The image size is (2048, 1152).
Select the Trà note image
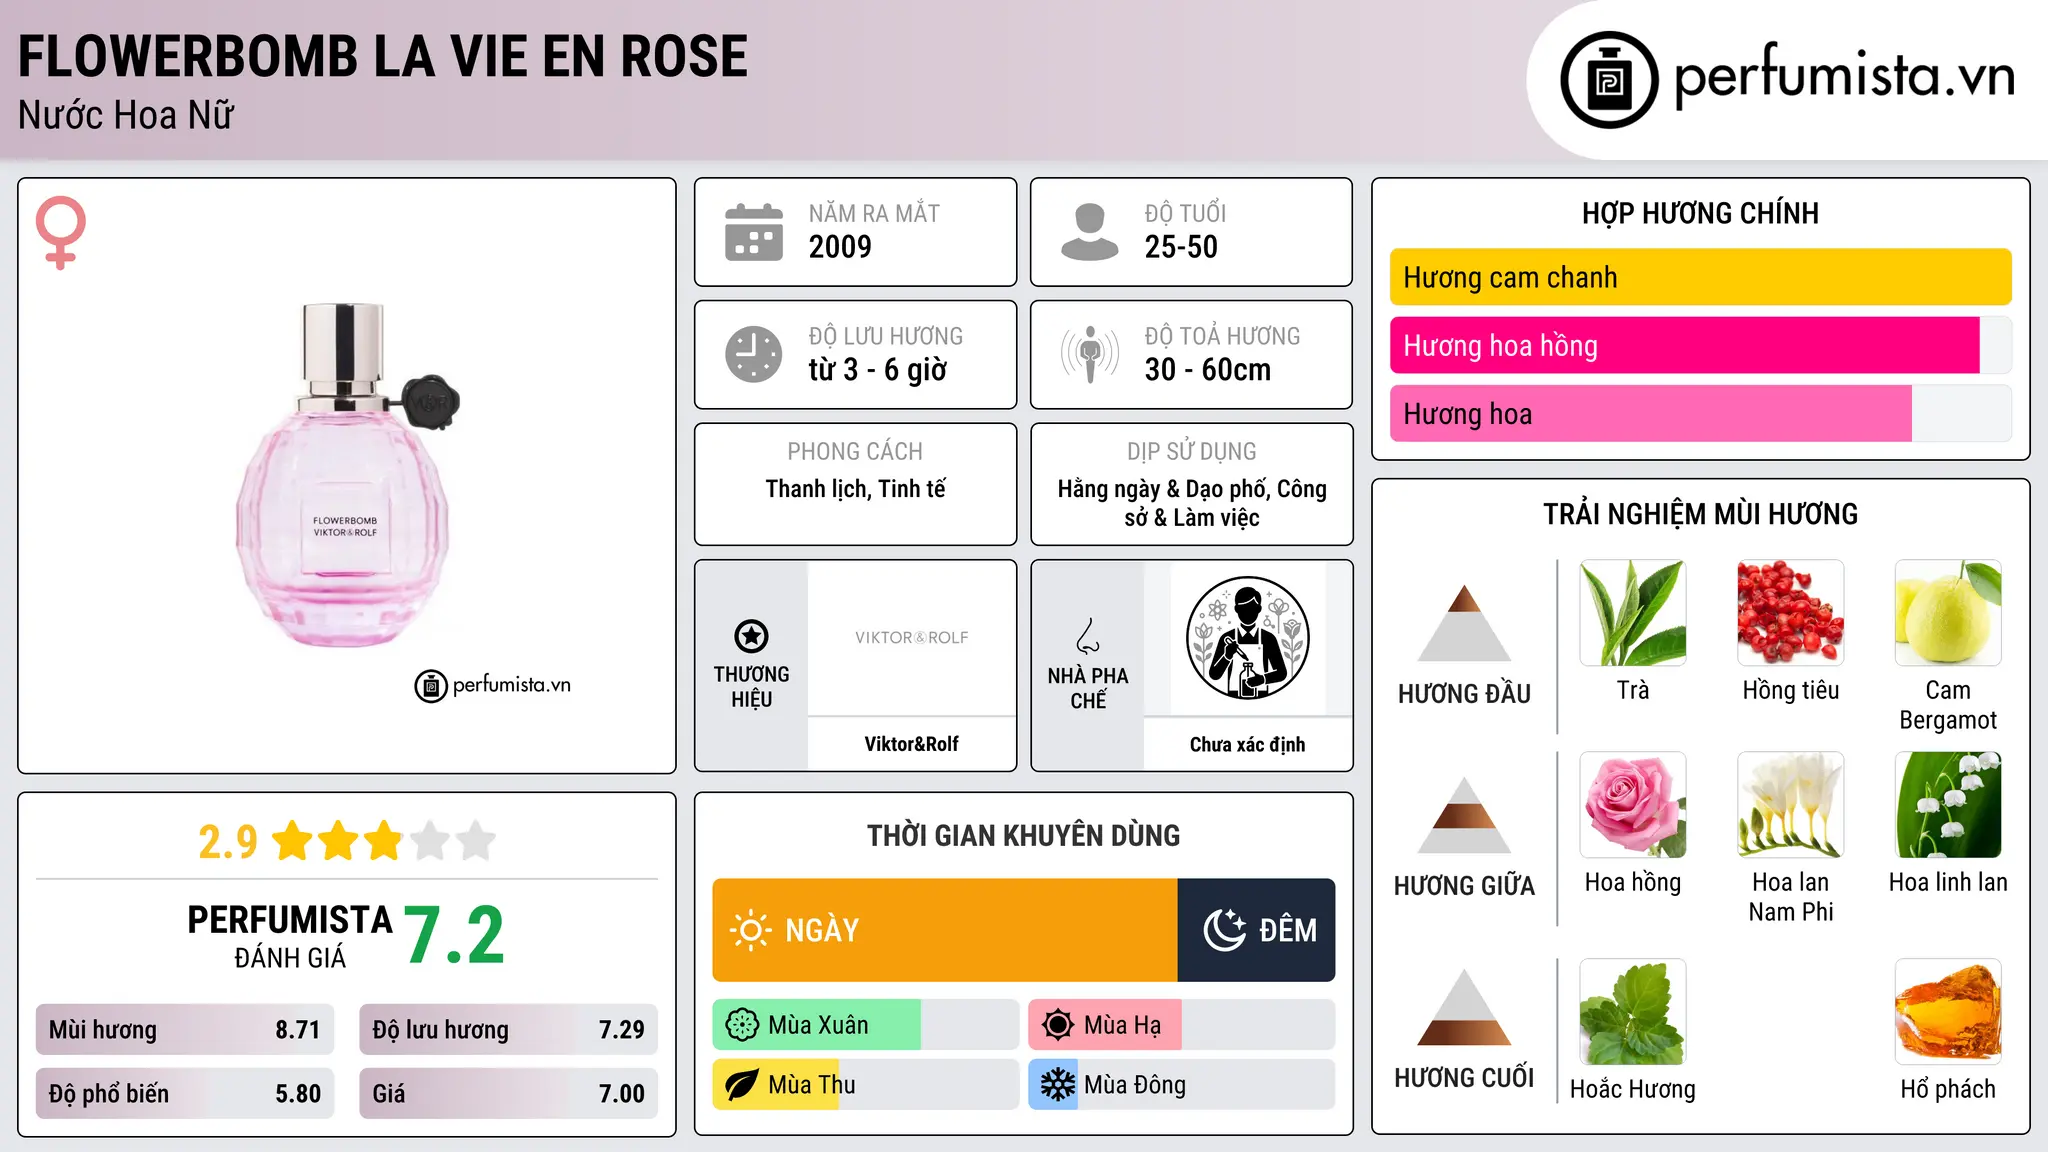point(1633,613)
